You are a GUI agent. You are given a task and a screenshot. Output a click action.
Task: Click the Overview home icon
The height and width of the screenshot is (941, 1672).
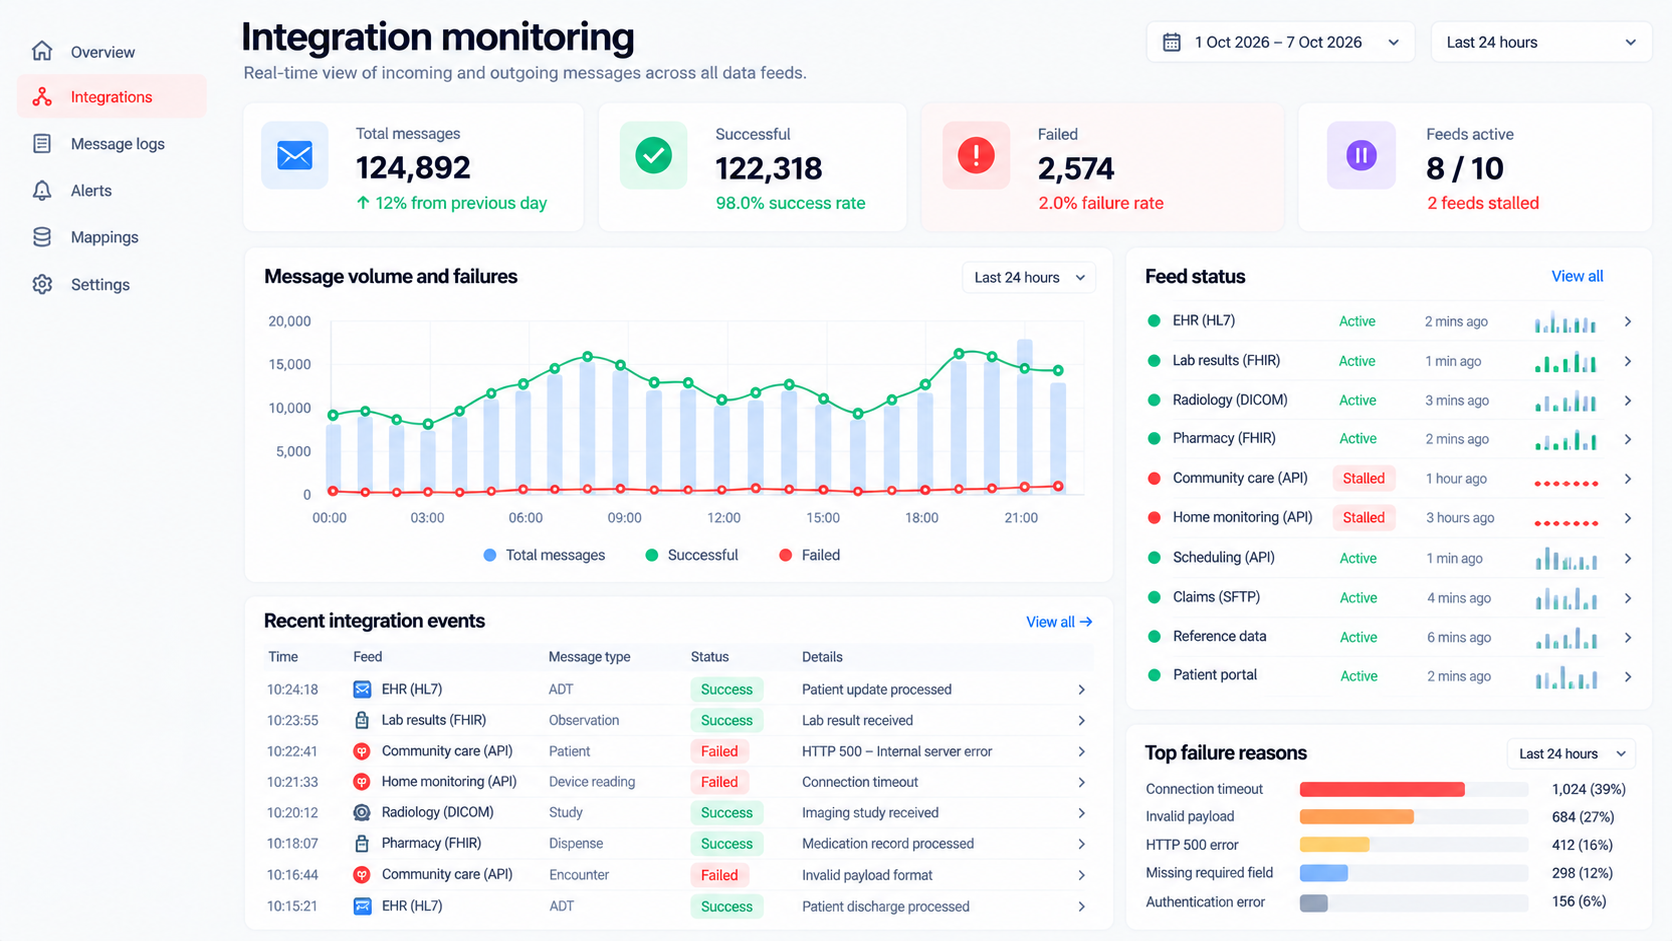tap(42, 51)
